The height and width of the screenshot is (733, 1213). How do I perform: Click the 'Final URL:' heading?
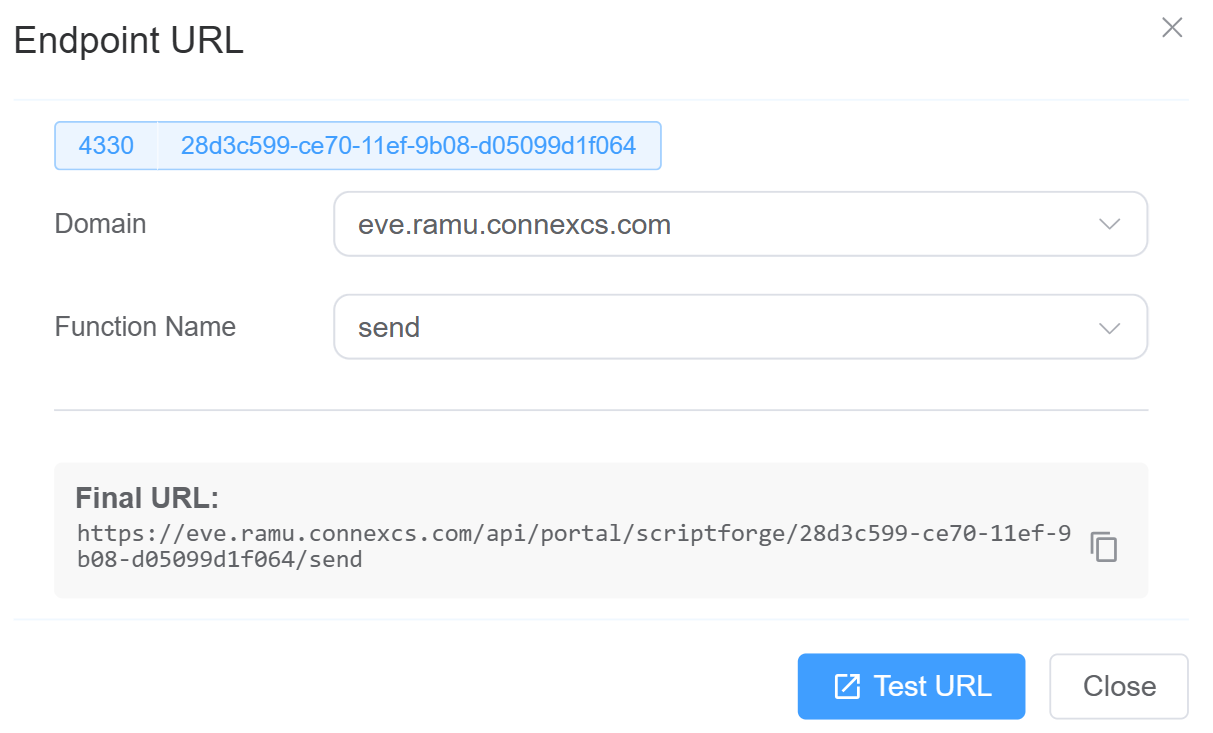147,498
